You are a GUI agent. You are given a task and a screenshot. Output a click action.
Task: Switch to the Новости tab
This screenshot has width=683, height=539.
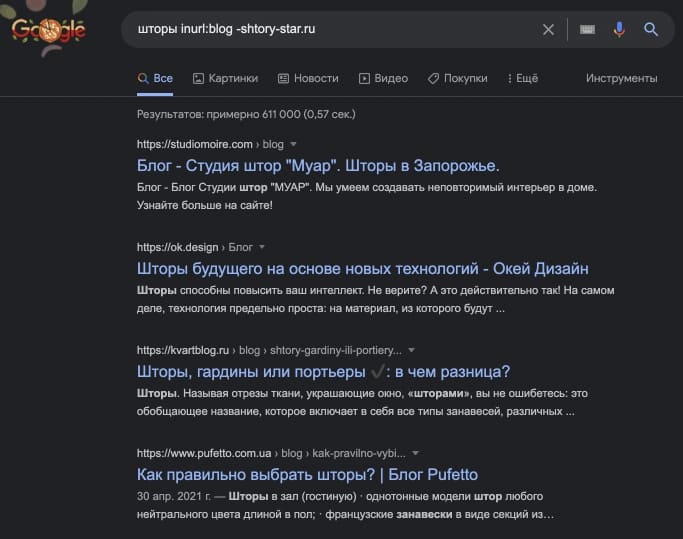click(308, 78)
